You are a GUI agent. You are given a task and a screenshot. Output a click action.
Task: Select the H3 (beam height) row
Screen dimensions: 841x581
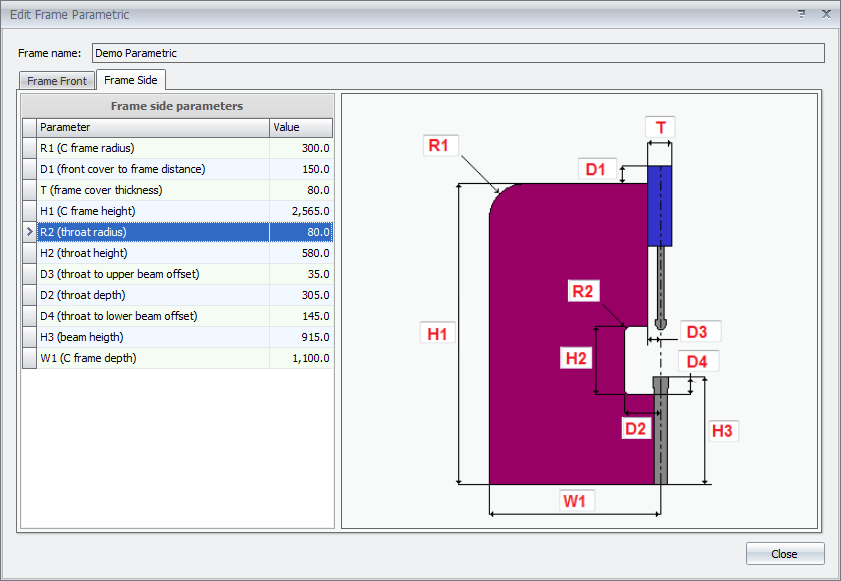[x=153, y=337]
